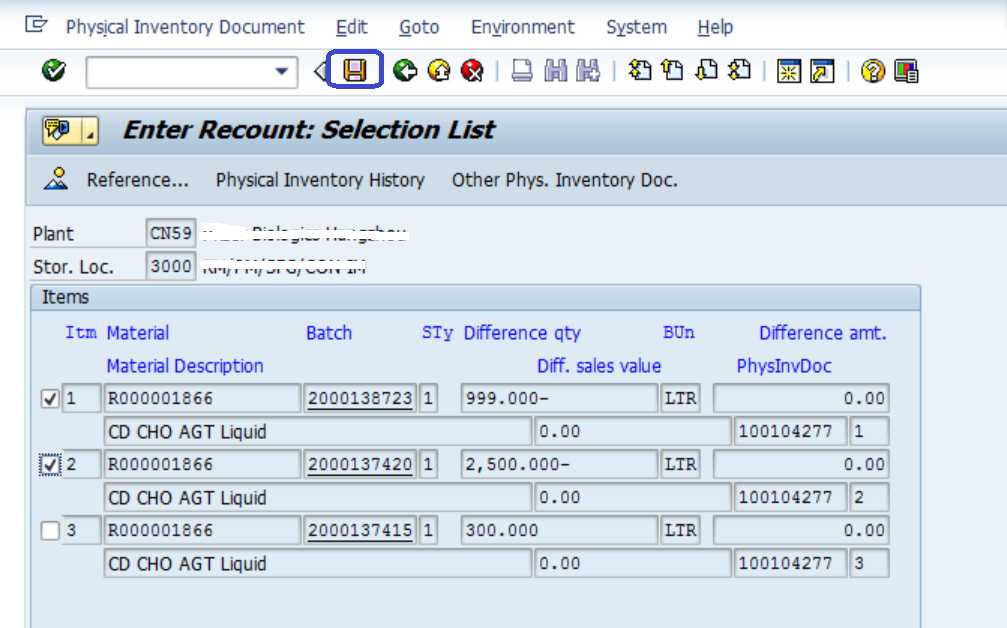Screen dimensions: 1007x628
Task: Click PhysInvDoc 100104277 in item 3
Action: coord(789,564)
